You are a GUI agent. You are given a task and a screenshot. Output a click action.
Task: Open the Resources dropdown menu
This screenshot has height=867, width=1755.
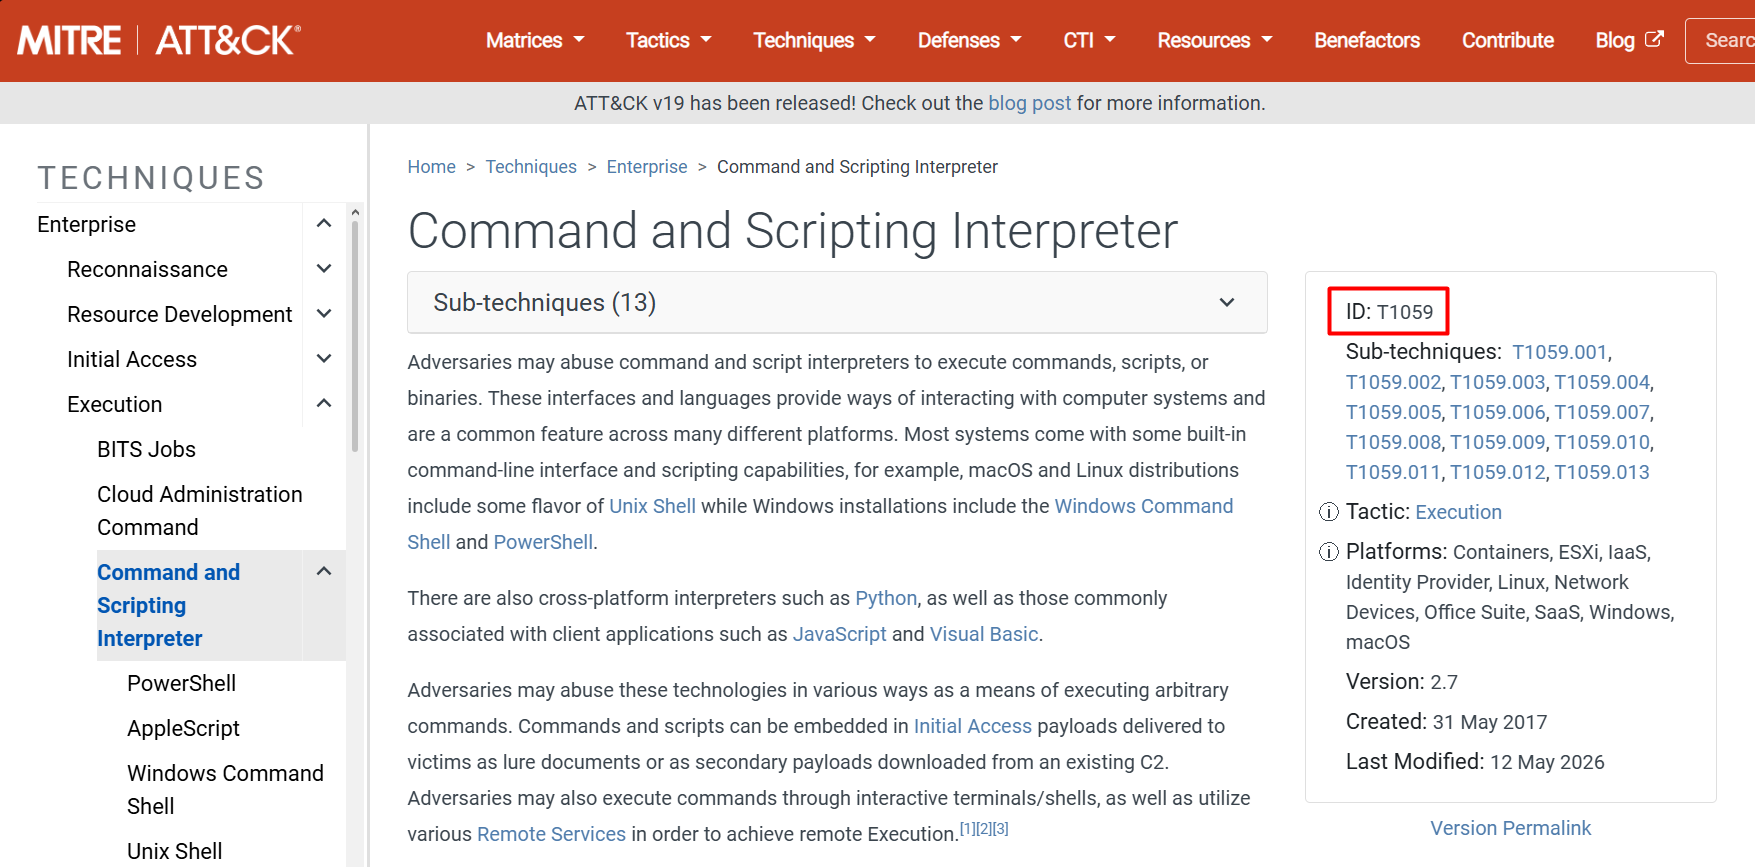point(1215,40)
